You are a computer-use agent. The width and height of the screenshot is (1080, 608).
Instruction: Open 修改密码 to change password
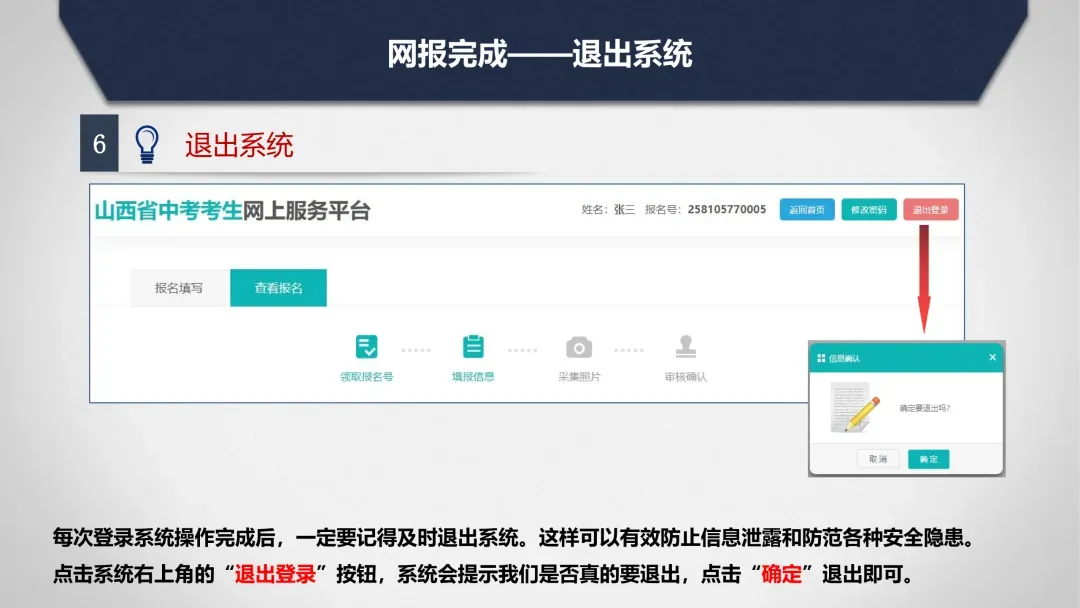[869, 210]
